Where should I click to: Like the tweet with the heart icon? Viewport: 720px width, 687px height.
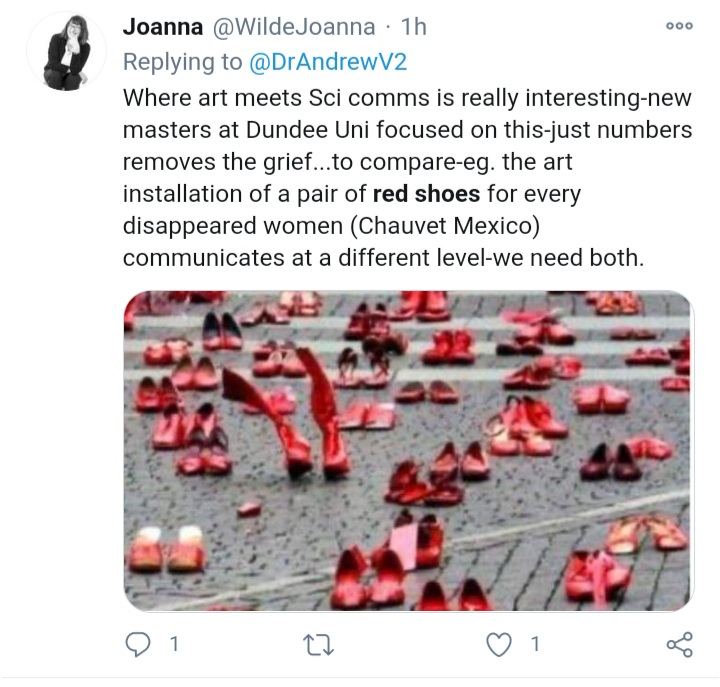(x=499, y=644)
